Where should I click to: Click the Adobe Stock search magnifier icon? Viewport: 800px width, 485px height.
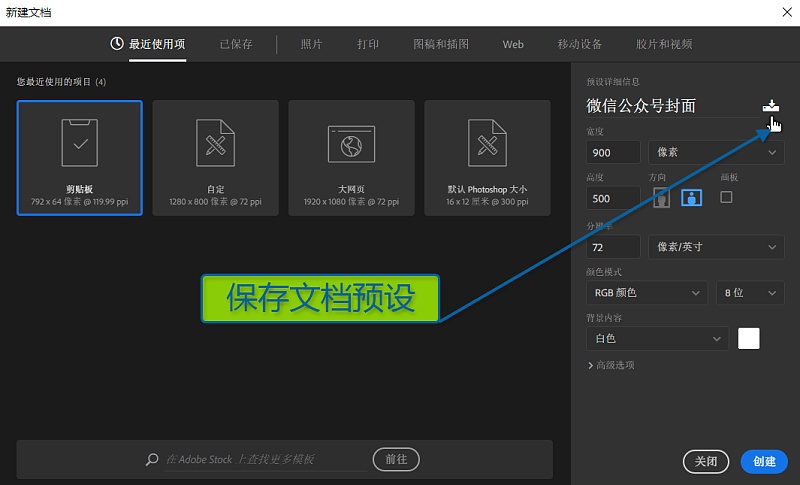click(x=152, y=460)
